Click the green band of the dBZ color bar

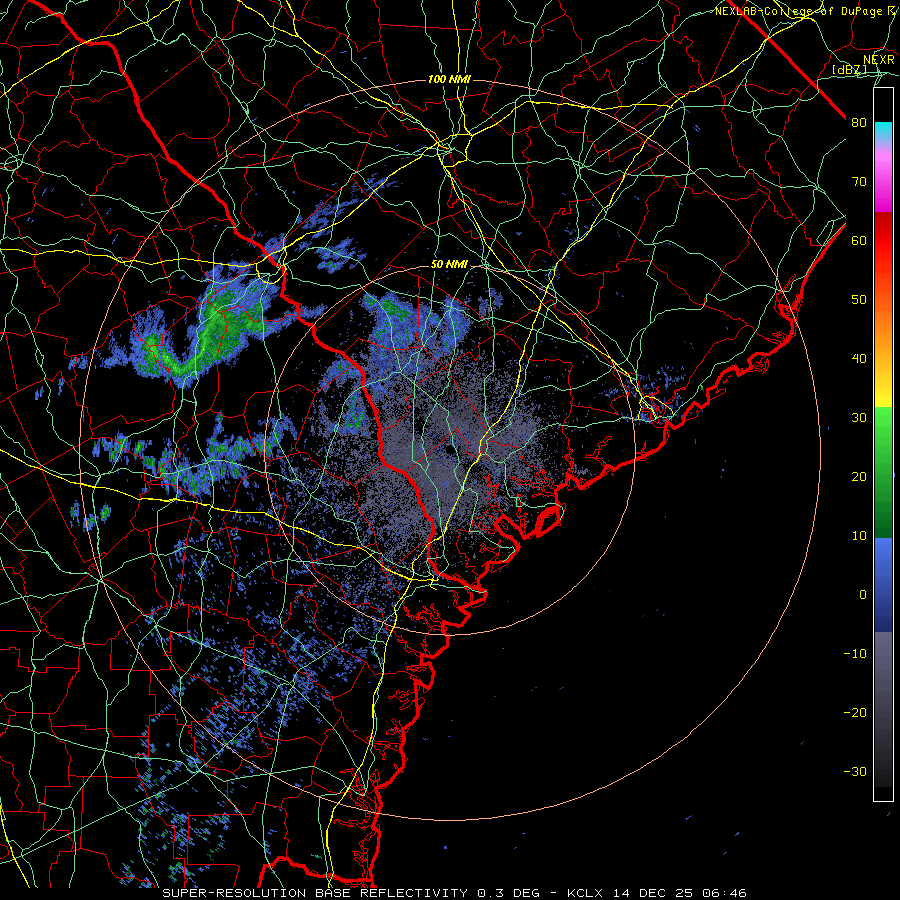pos(883,473)
